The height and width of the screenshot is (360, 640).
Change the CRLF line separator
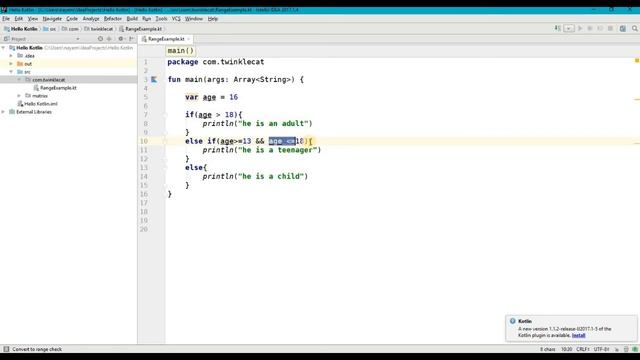coord(582,349)
